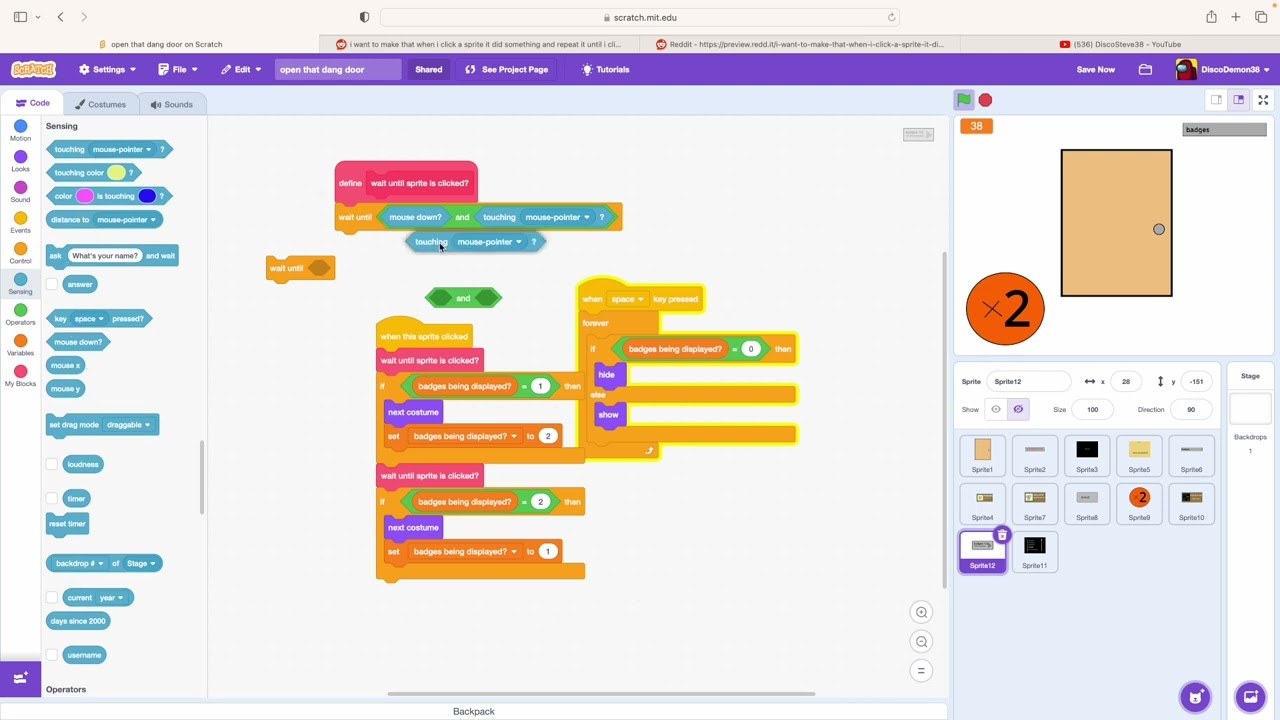This screenshot has height=720, width=1280.
Task: Open the Operators block category
Action: tap(20, 315)
